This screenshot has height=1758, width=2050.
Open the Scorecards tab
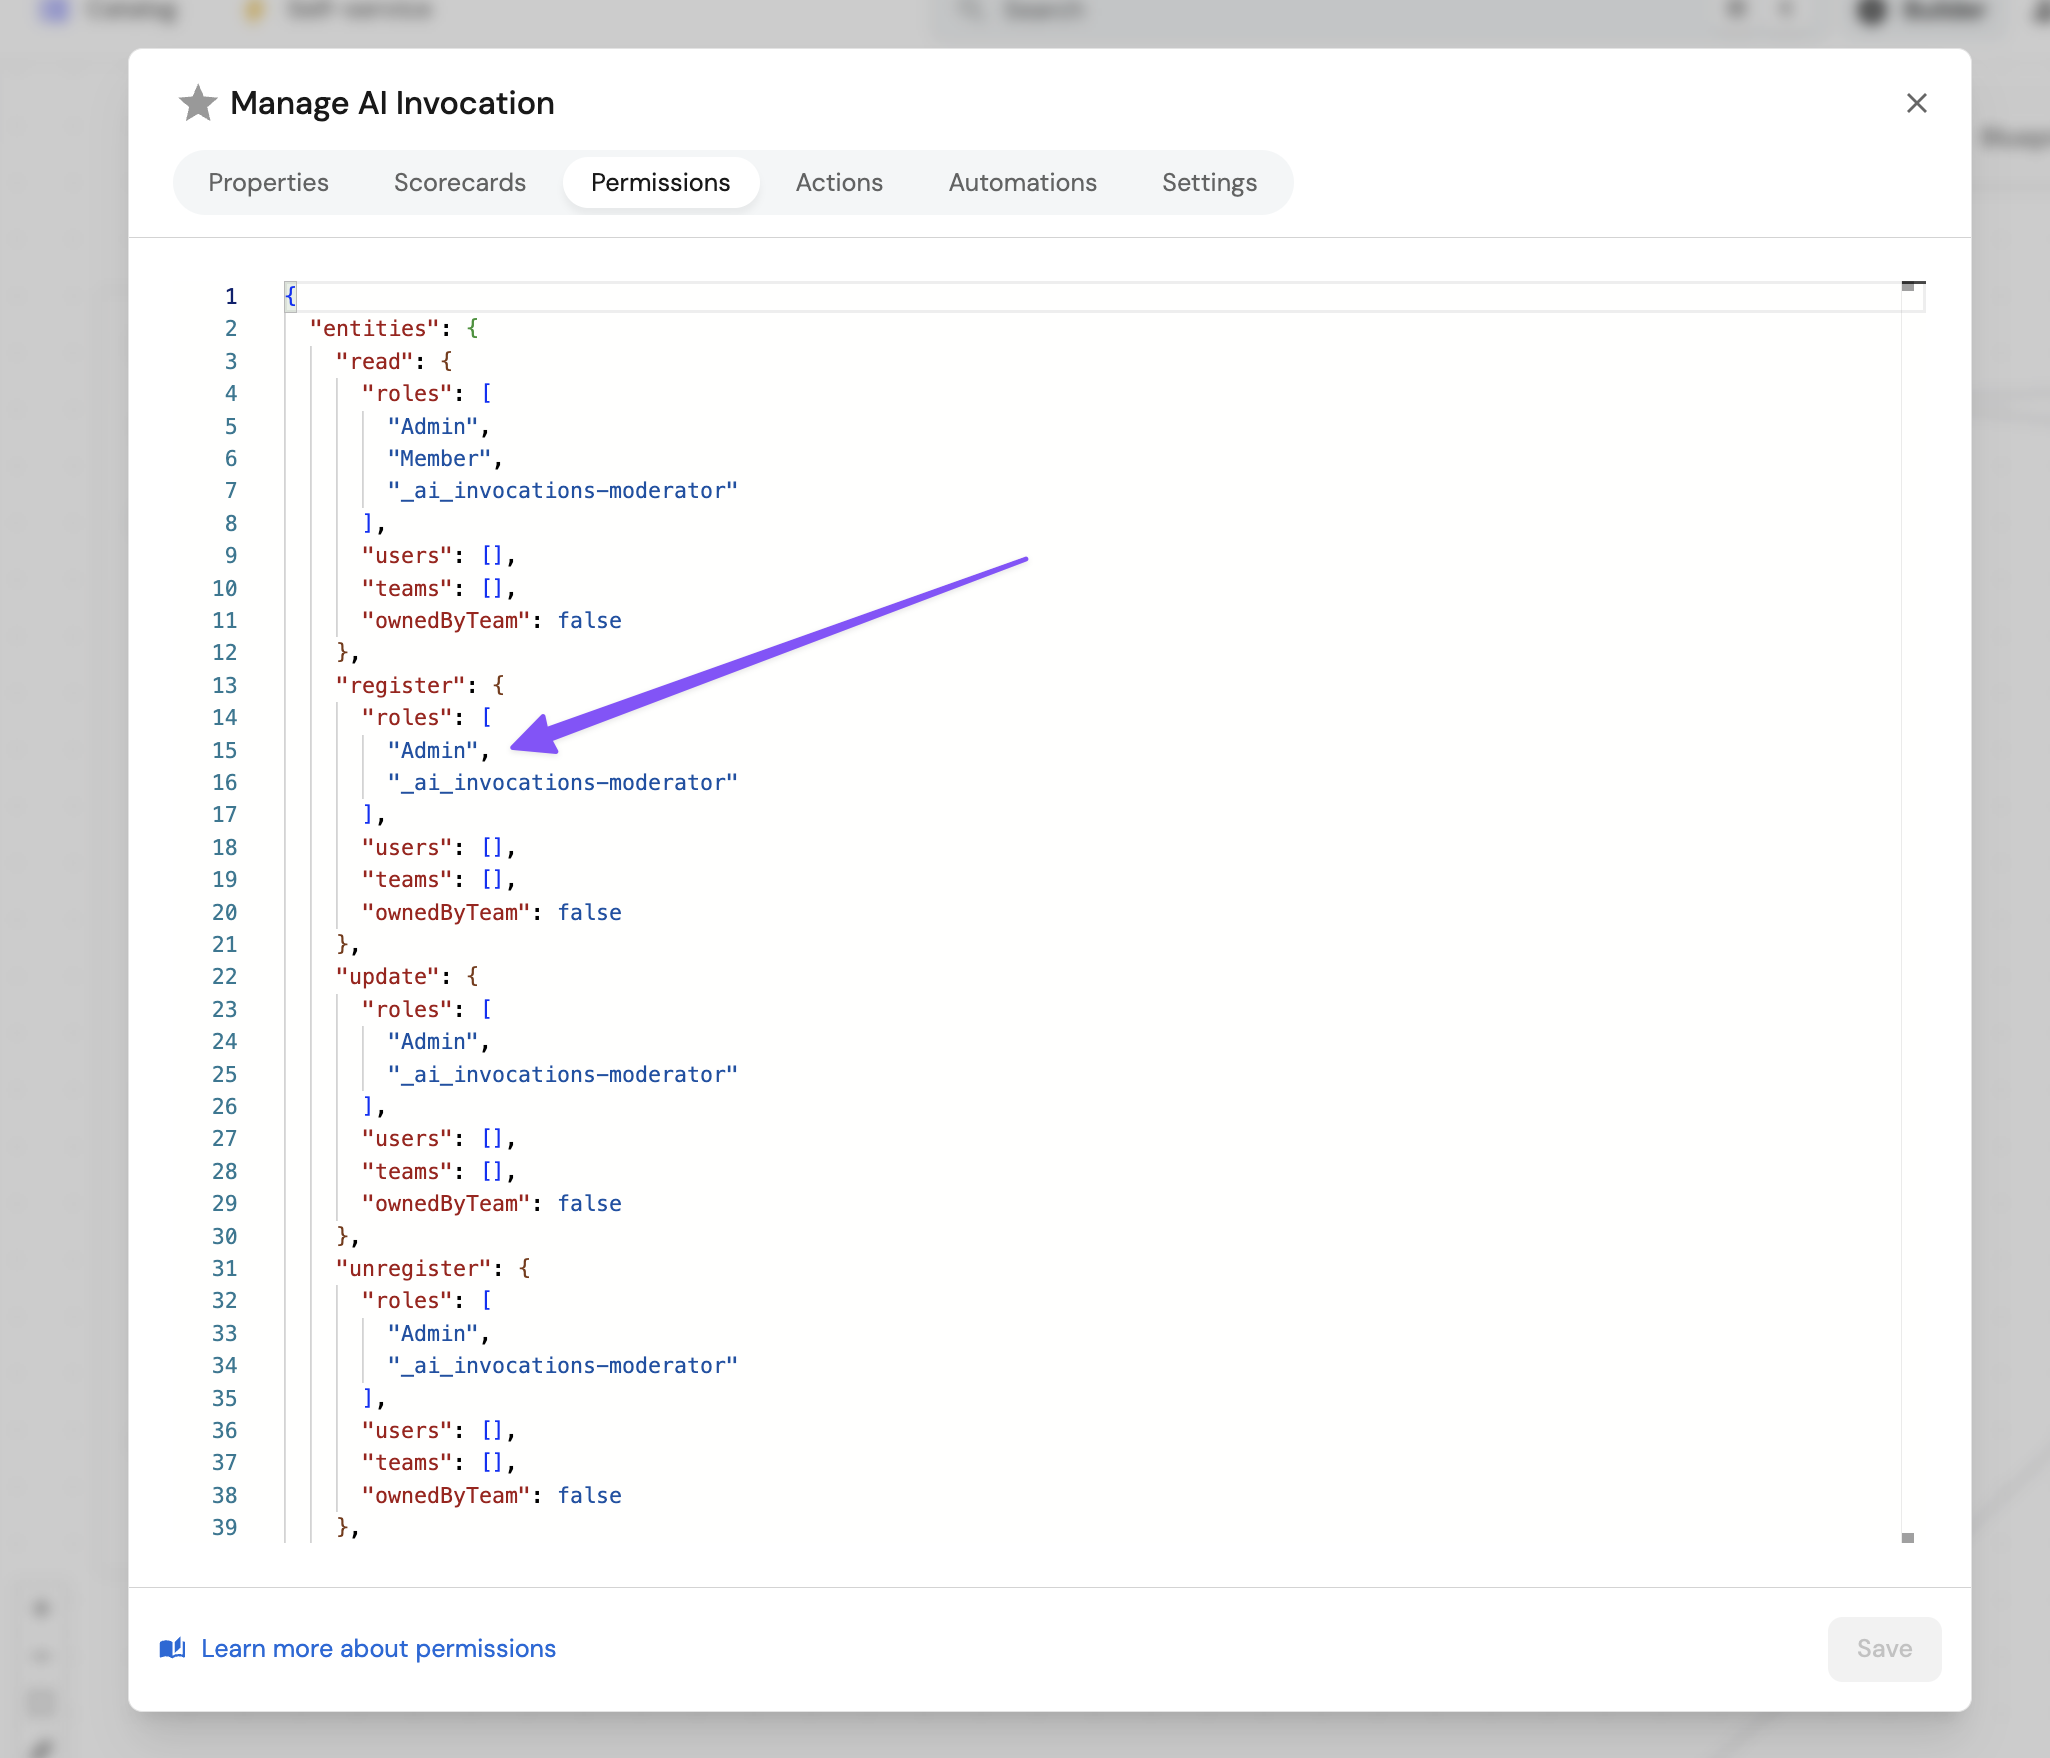click(x=459, y=183)
